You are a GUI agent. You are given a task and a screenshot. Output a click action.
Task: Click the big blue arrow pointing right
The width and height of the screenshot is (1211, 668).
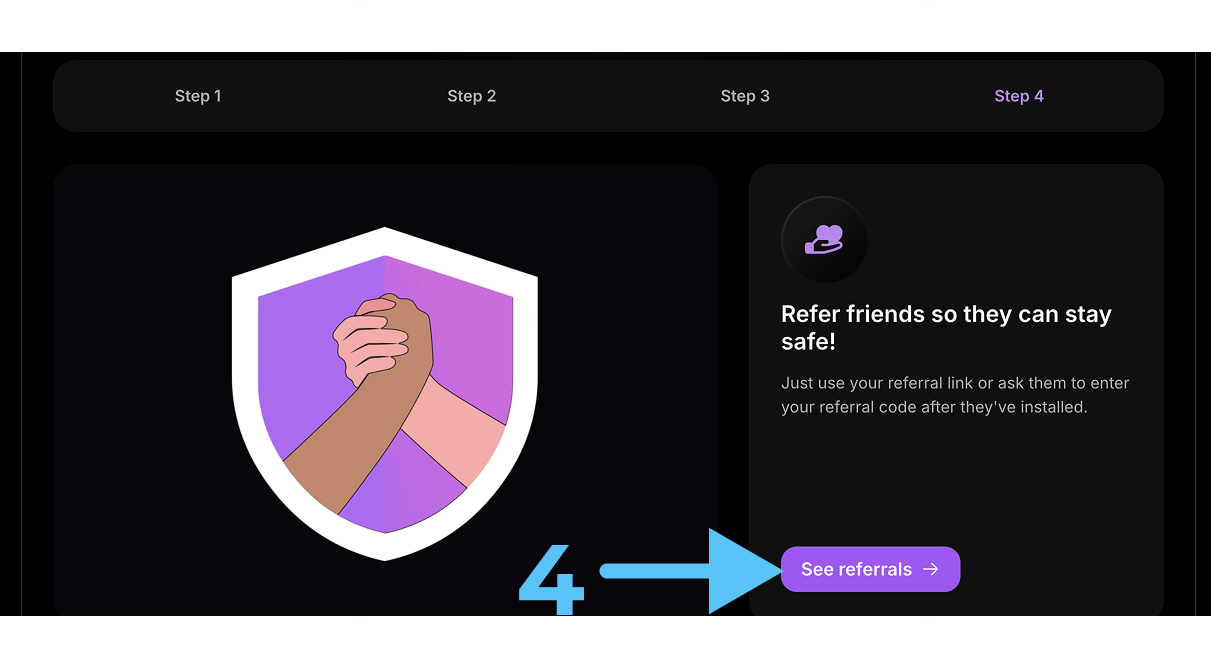pos(690,570)
